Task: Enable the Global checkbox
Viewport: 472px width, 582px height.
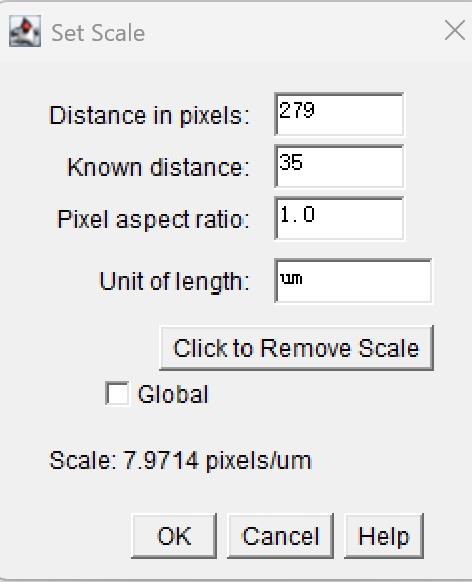Action: [117, 393]
